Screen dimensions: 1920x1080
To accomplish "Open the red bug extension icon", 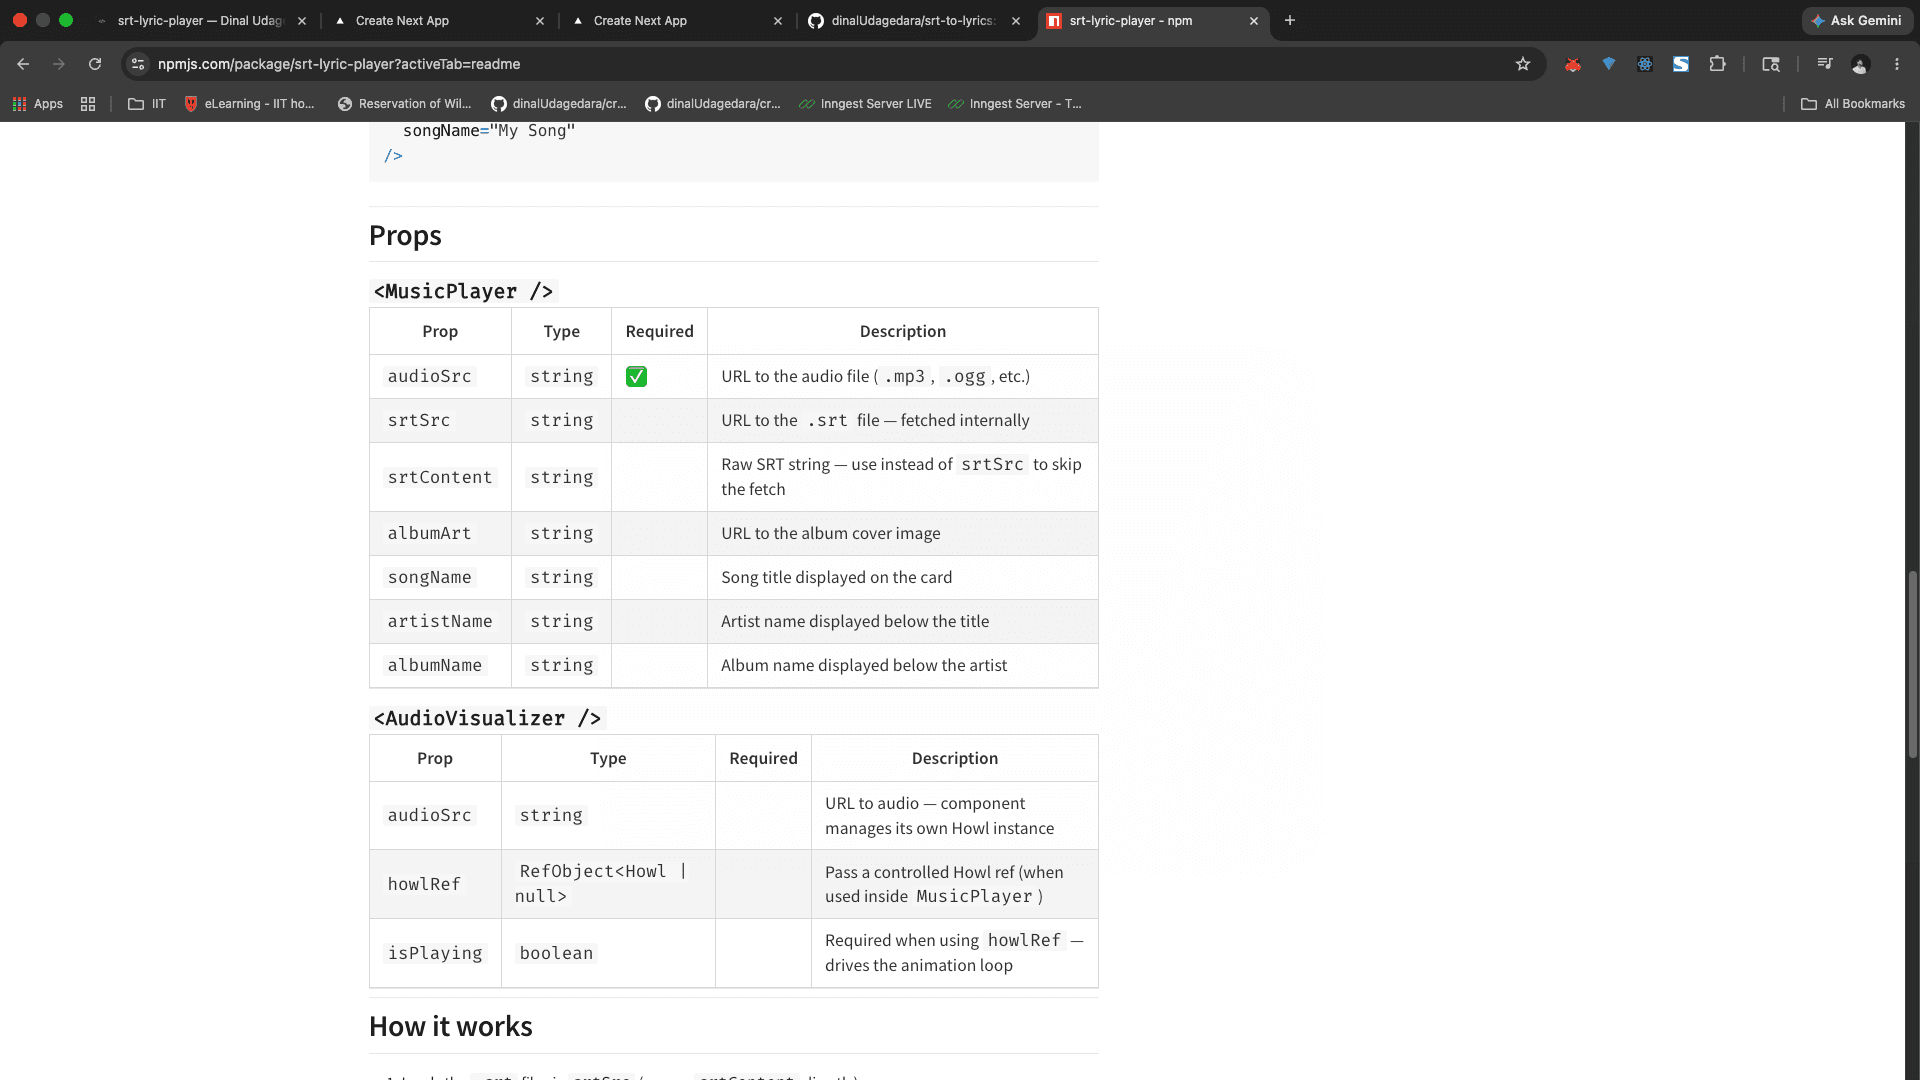I will [x=1573, y=64].
